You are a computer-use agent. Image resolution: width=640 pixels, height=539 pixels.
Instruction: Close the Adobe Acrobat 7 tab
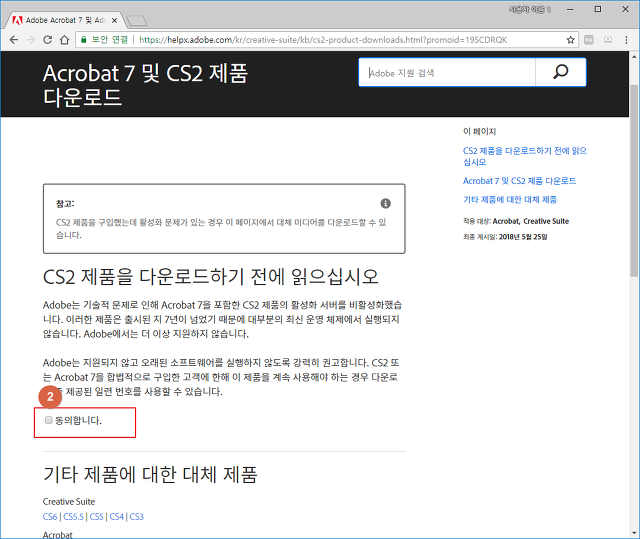[x=114, y=20]
